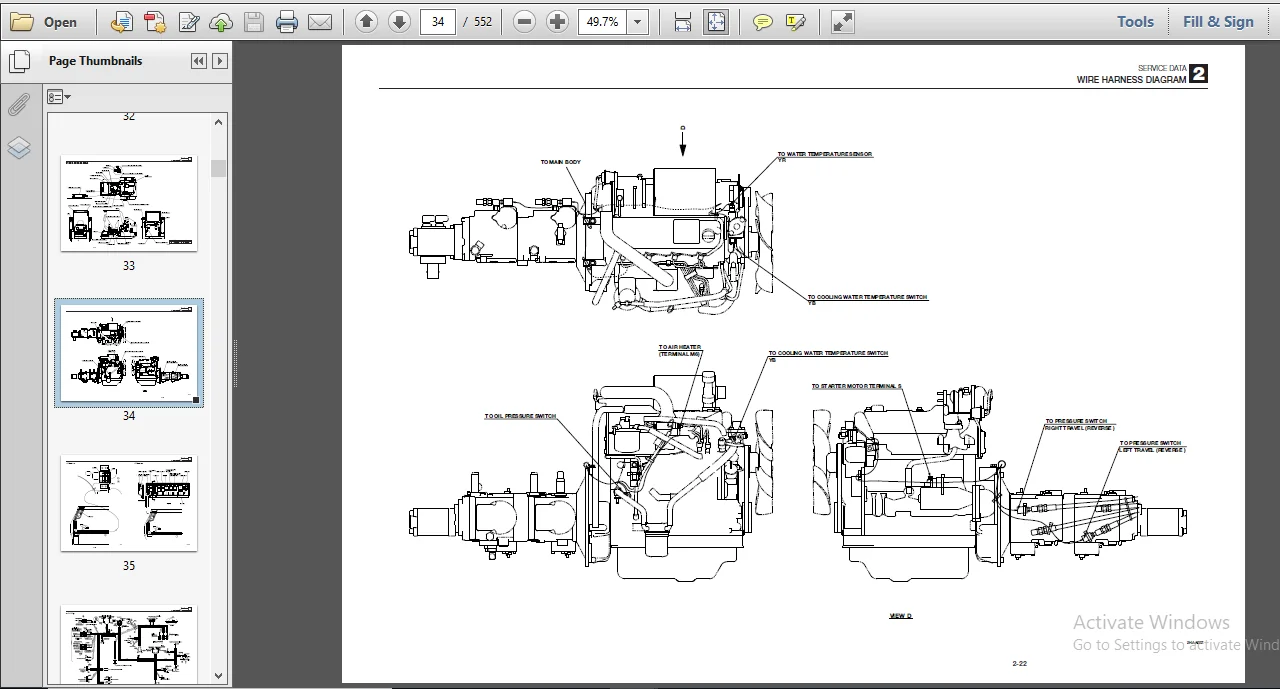Click the TO OIL PRESSURE SWITCH label
1280x689 pixels.
(x=520, y=416)
